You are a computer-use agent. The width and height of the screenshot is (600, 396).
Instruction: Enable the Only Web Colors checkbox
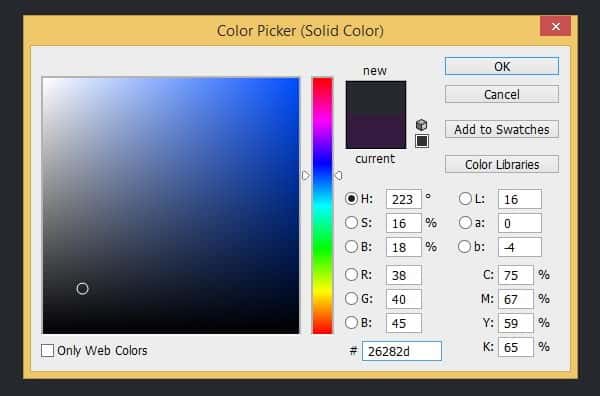[x=47, y=350]
